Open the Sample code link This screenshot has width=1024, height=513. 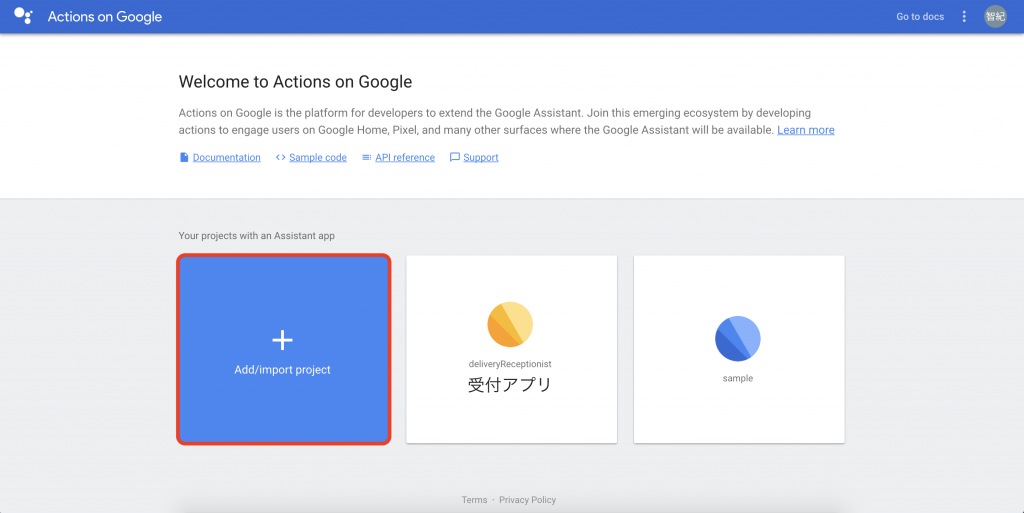pyautogui.click(x=318, y=157)
